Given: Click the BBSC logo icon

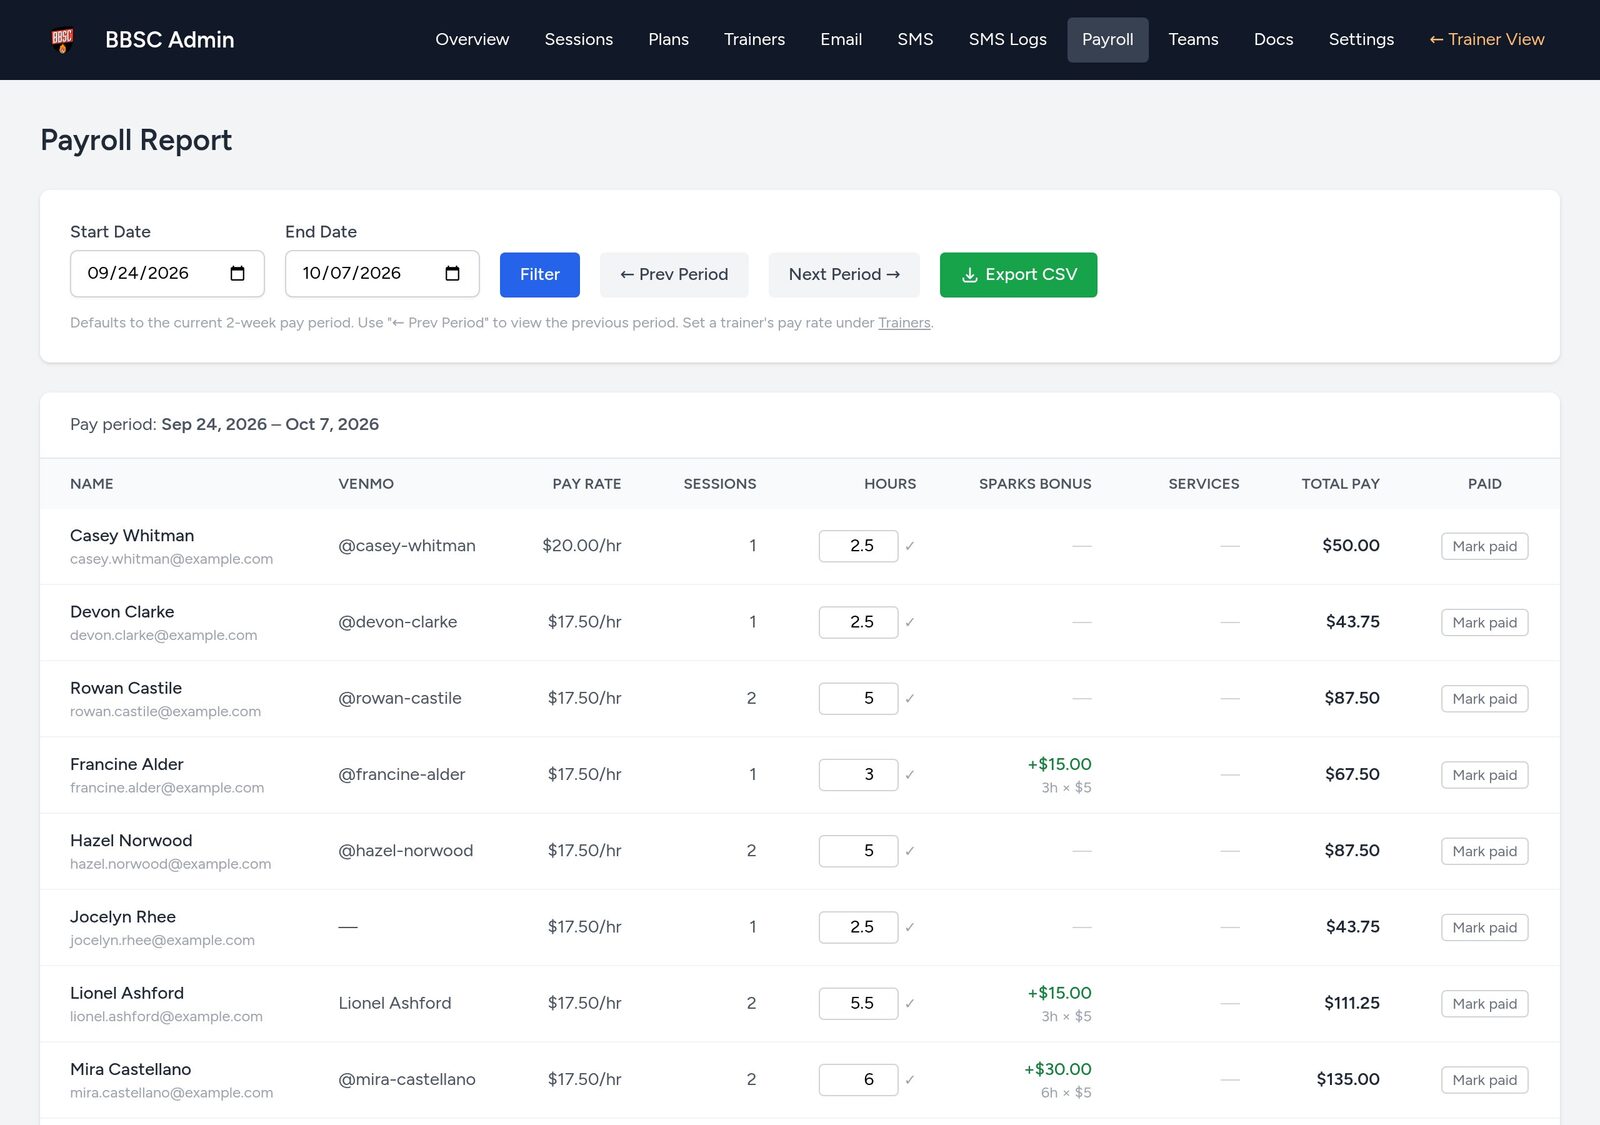Looking at the screenshot, I should click(62, 40).
